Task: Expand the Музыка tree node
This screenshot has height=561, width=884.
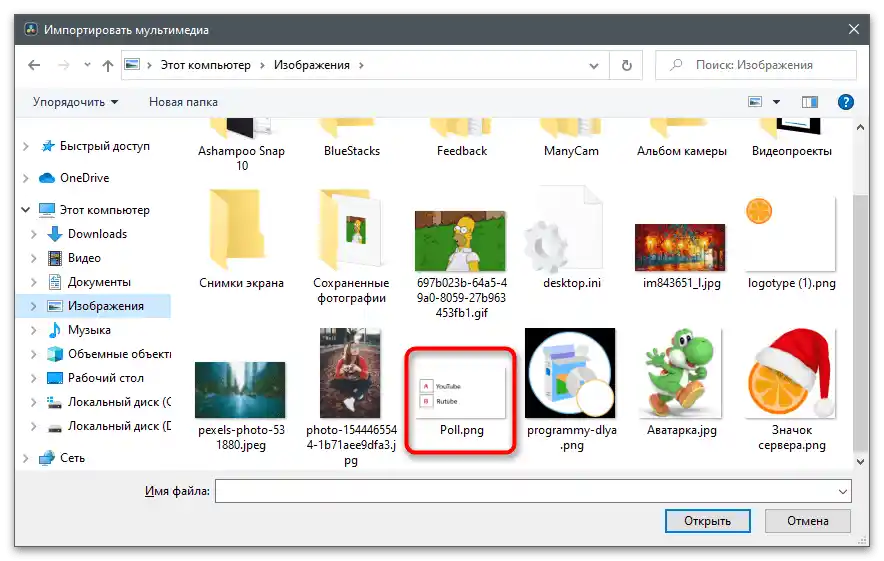Action: [34, 330]
